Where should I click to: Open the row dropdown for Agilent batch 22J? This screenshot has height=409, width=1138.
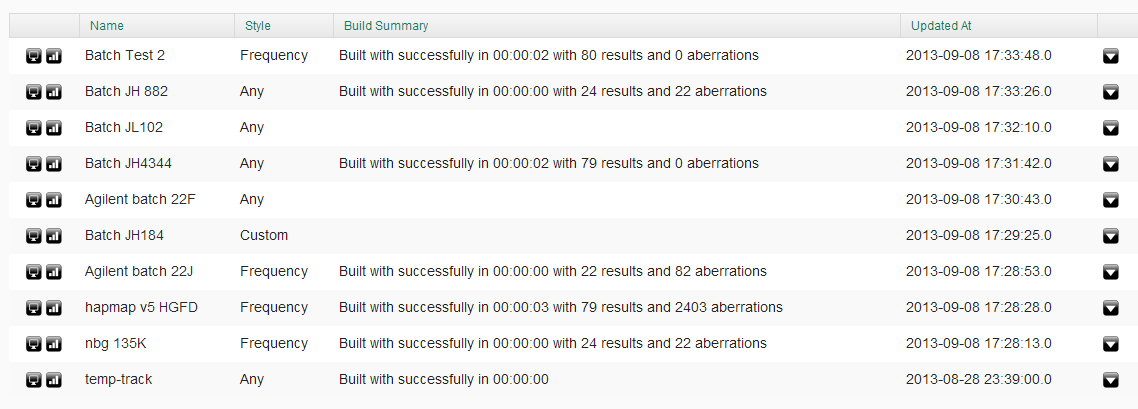tap(1110, 272)
